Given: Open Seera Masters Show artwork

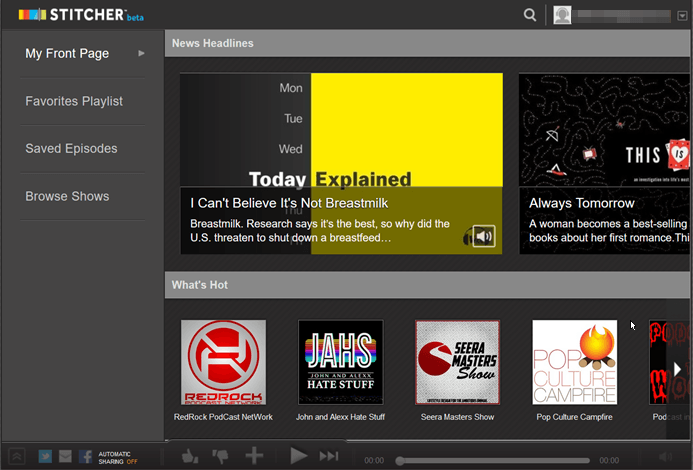Looking at the screenshot, I should 457,362.
